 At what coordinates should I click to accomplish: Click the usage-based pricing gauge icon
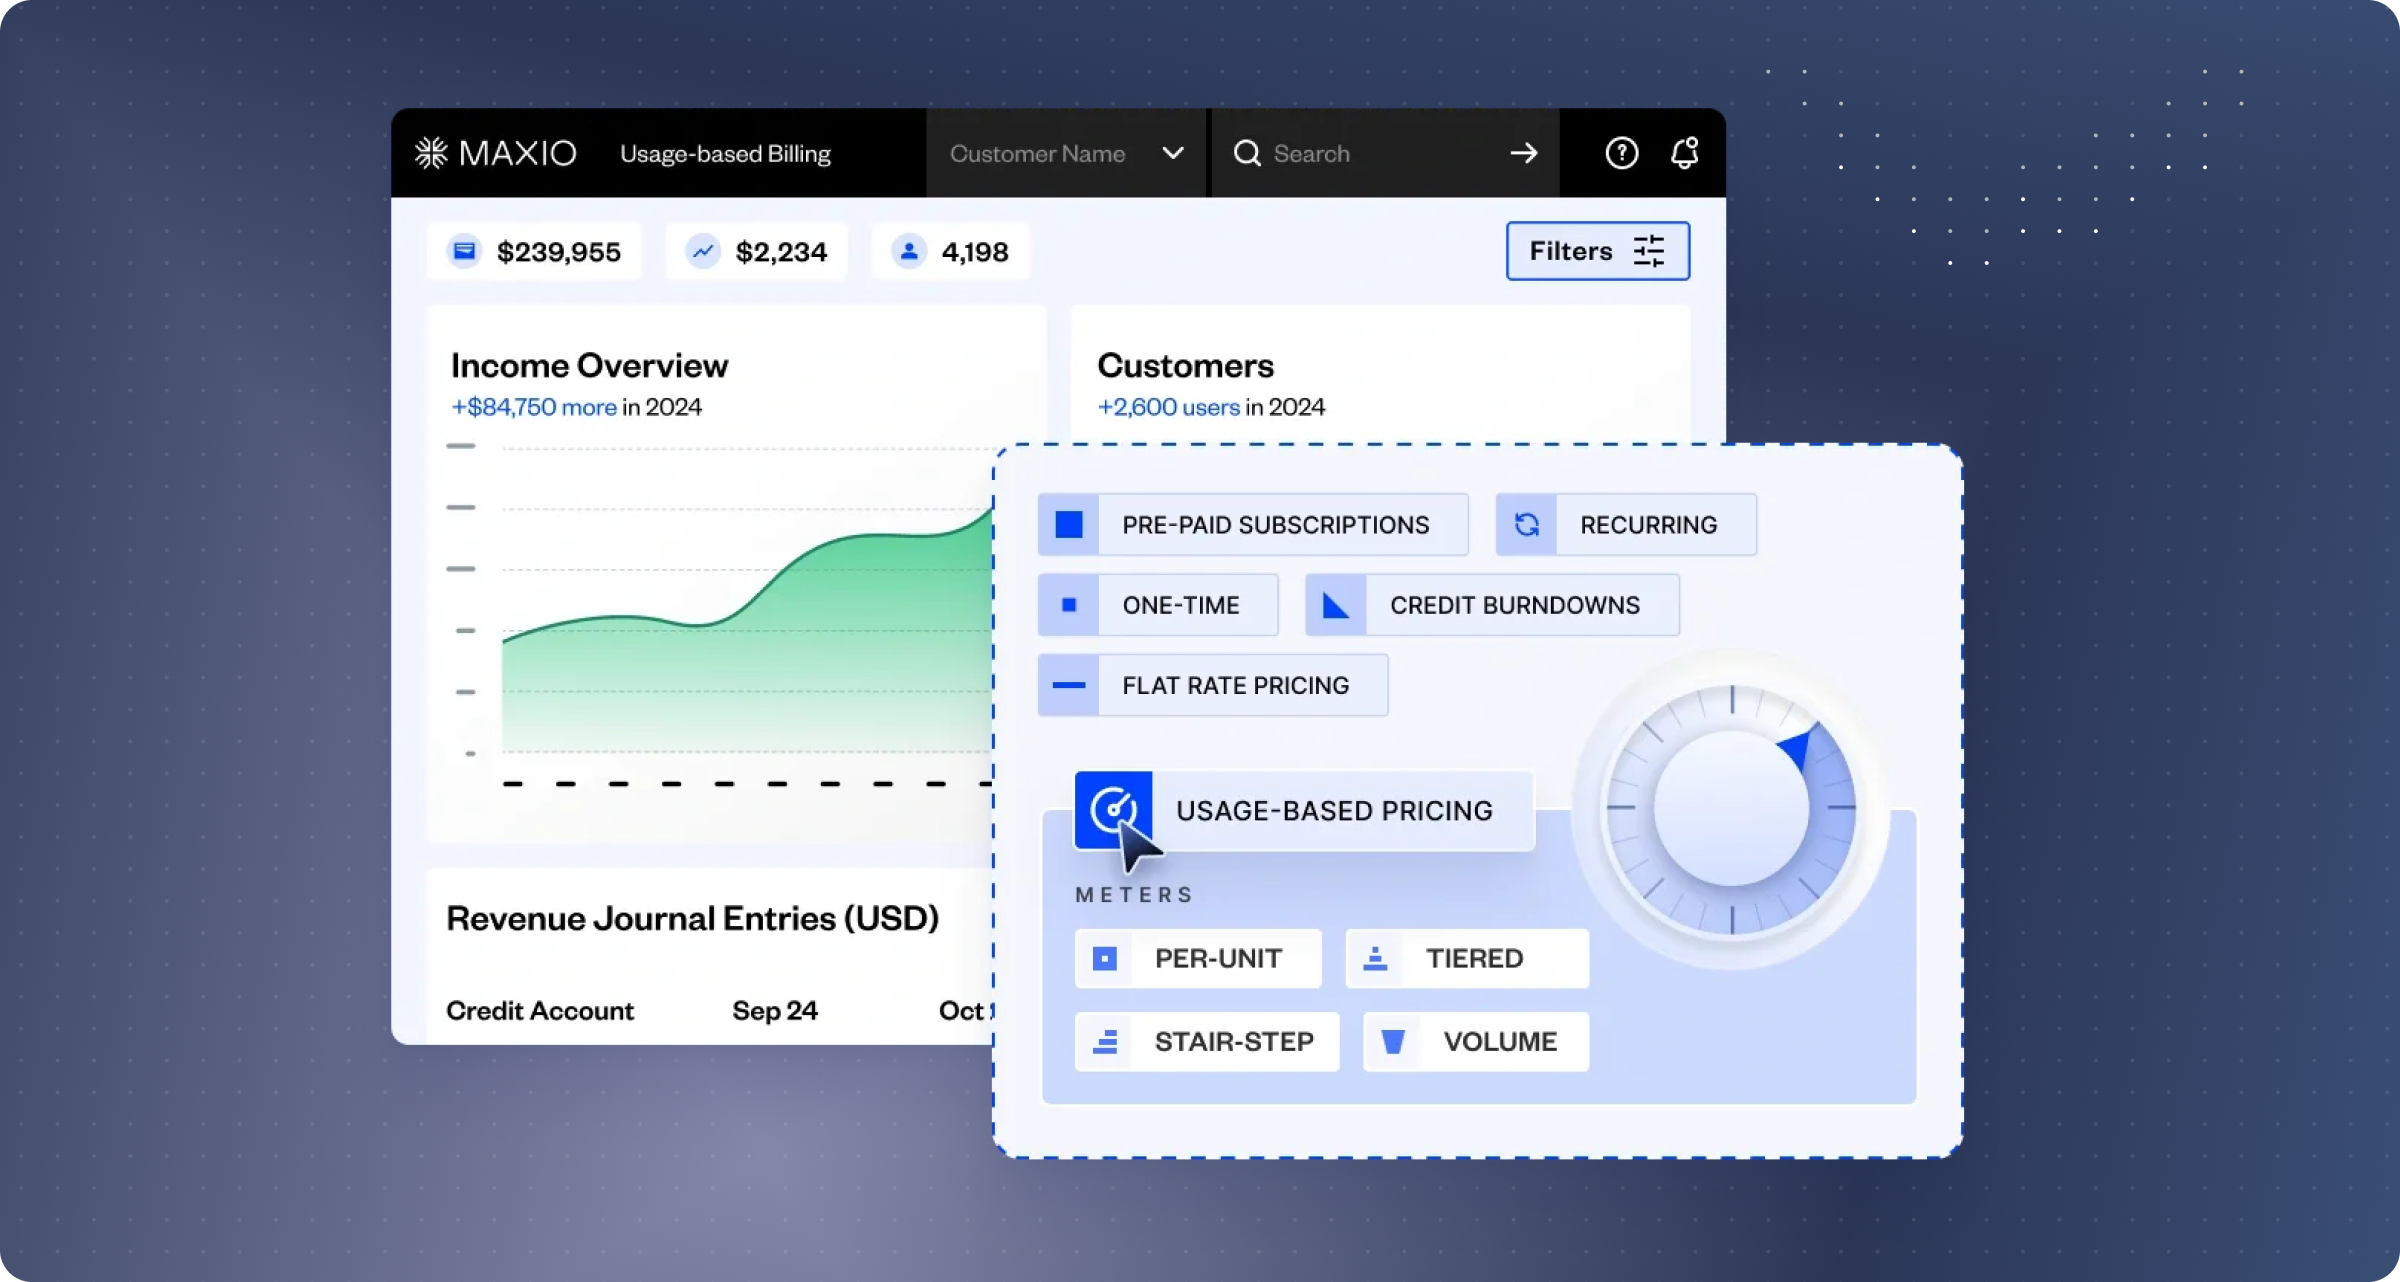point(1112,808)
